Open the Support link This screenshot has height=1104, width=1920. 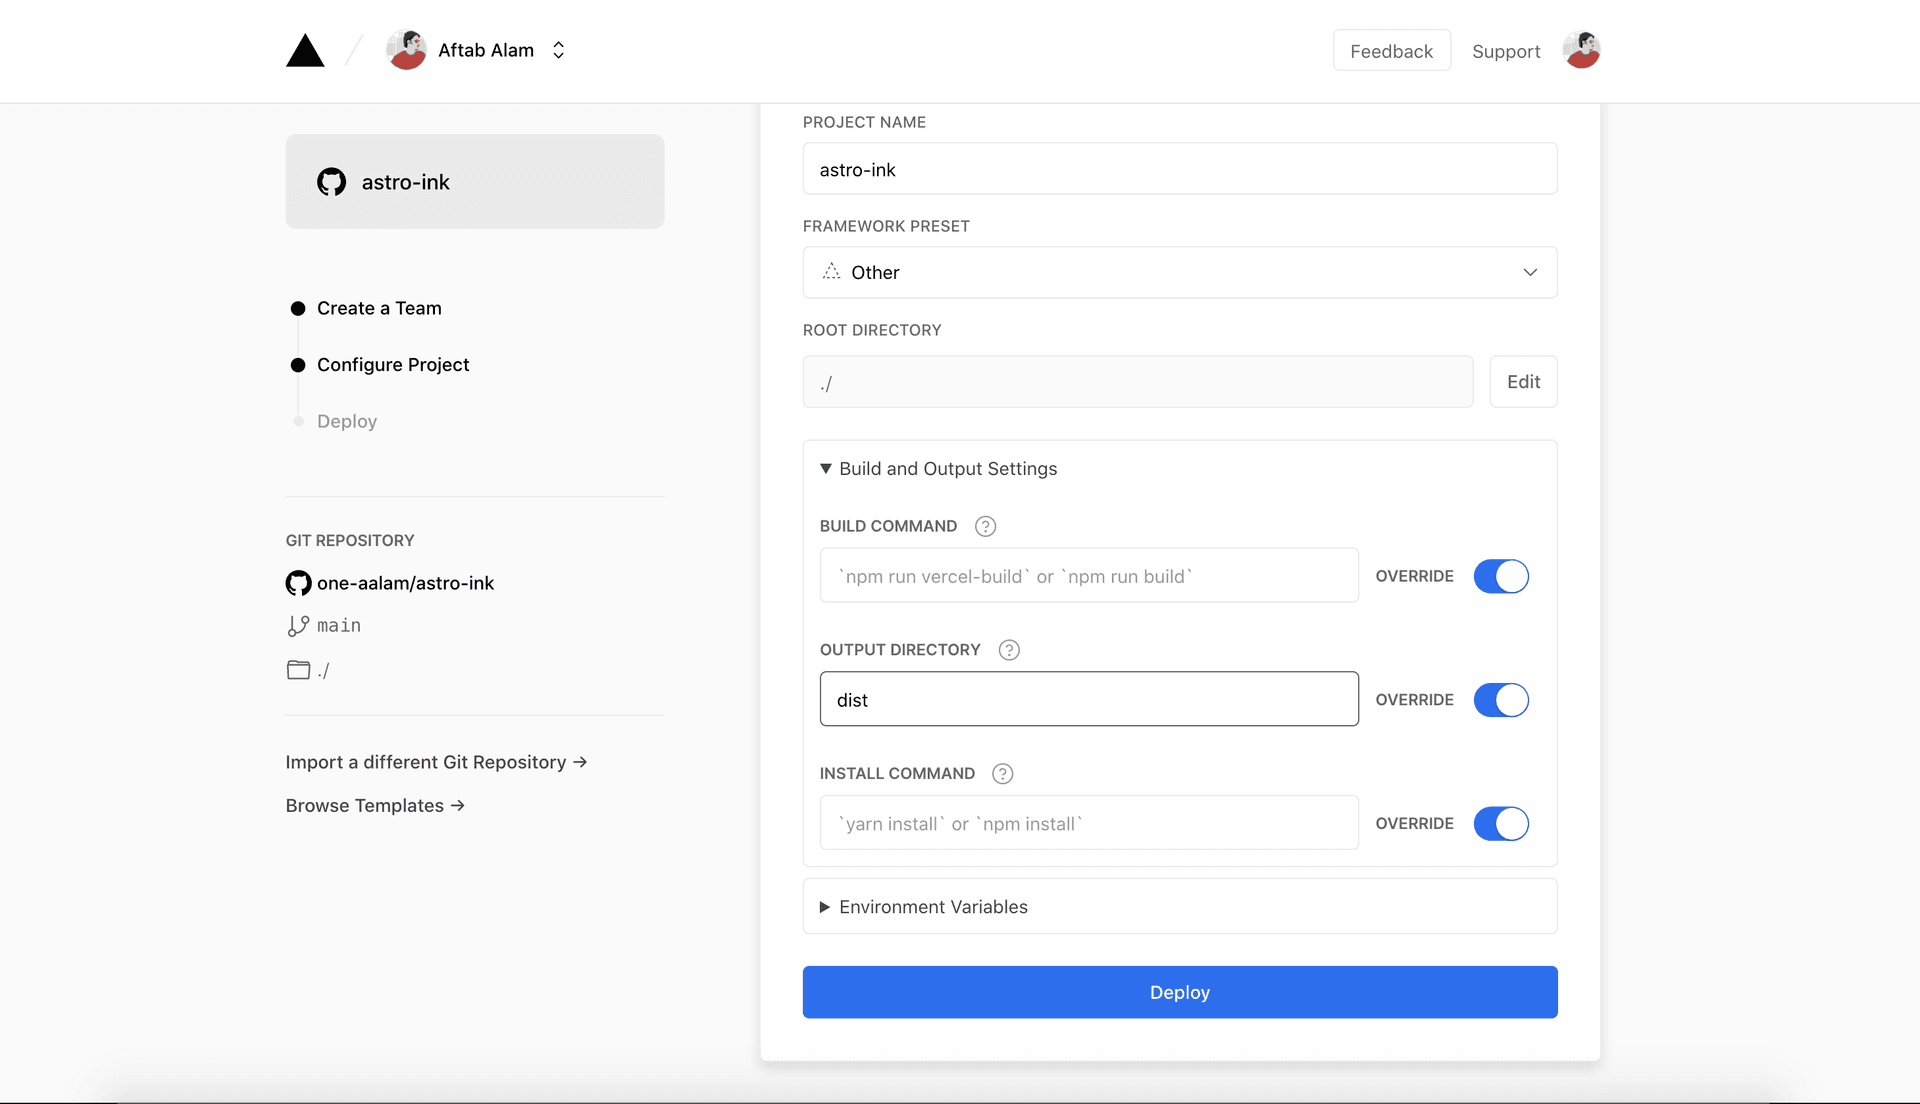1506,51
